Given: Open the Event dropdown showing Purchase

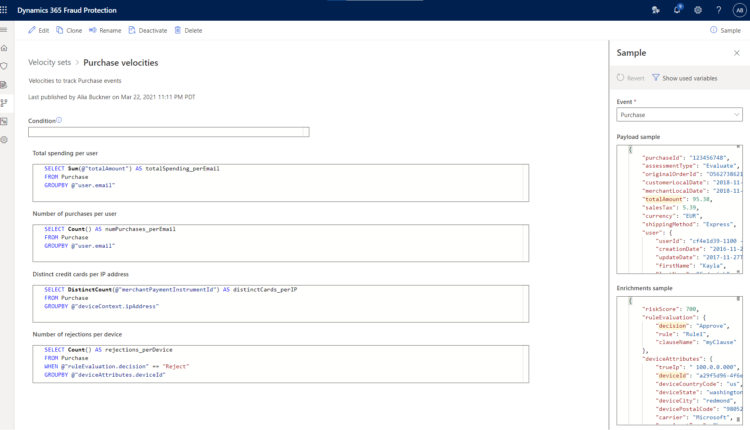Looking at the screenshot, I should (679, 115).
